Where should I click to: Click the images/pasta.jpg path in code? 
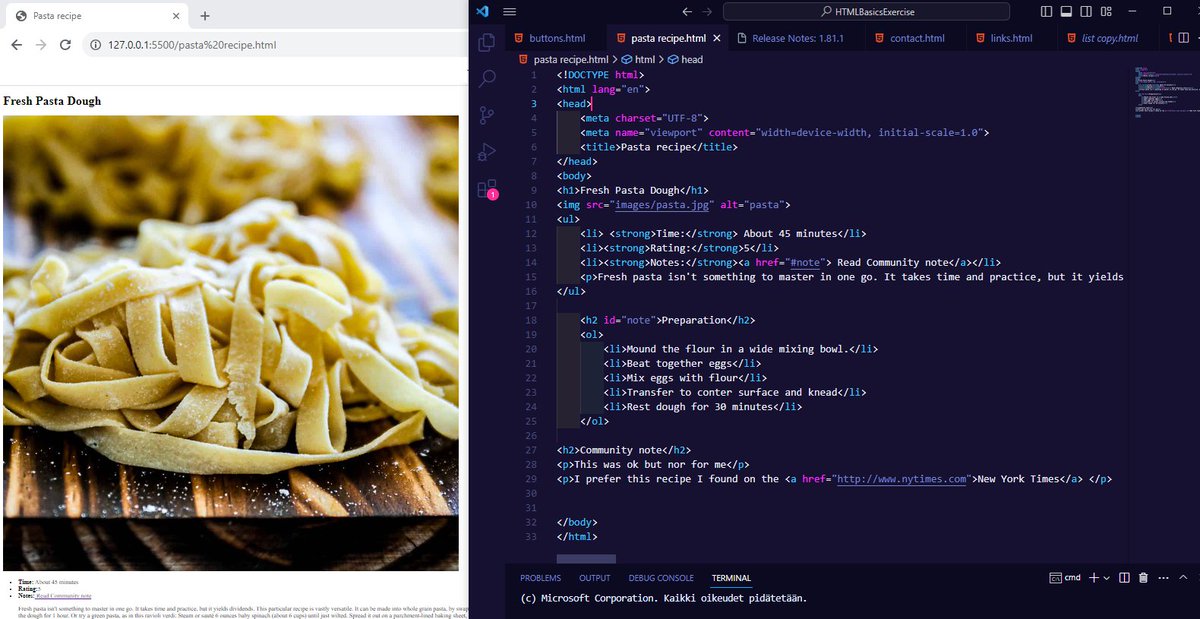pos(664,205)
